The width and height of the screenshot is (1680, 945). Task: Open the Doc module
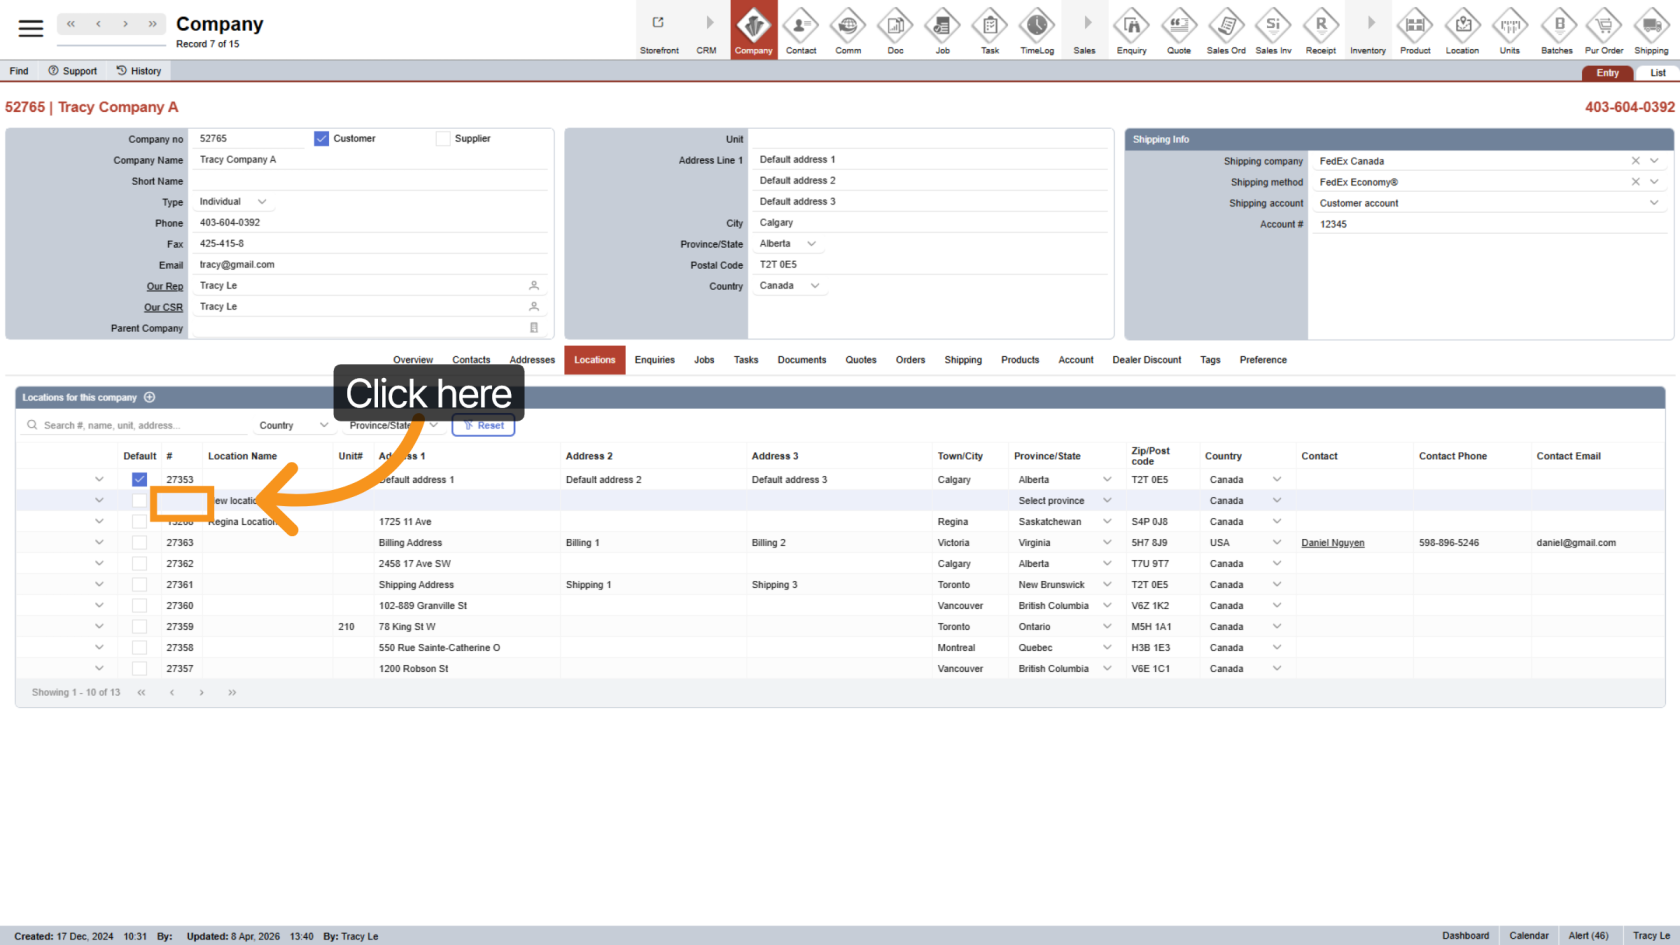pyautogui.click(x=895, y=30)
